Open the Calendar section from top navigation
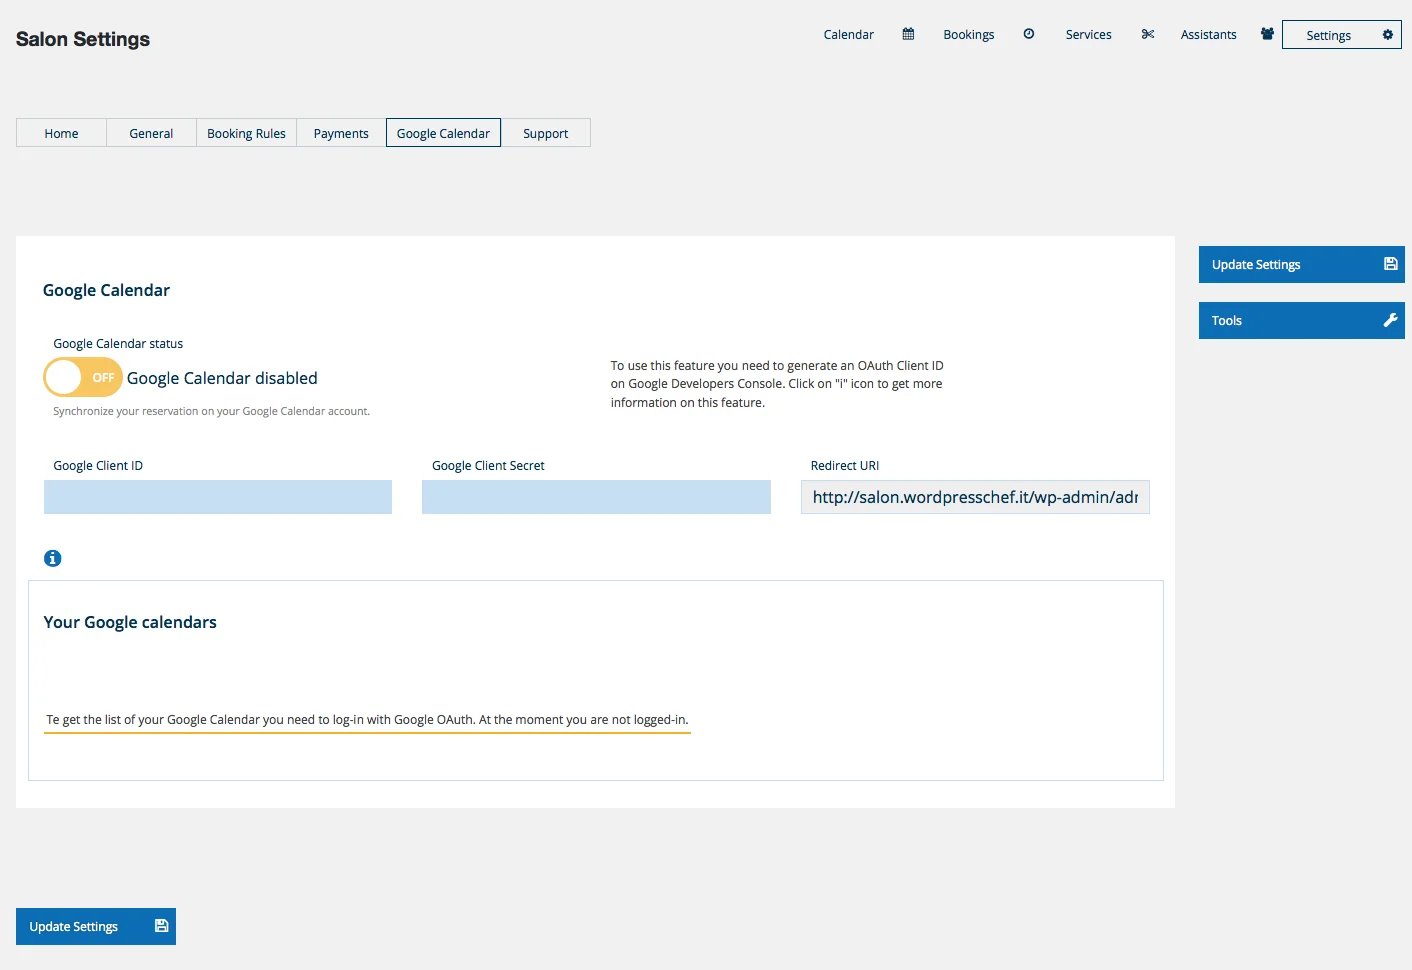 (848, 34)
